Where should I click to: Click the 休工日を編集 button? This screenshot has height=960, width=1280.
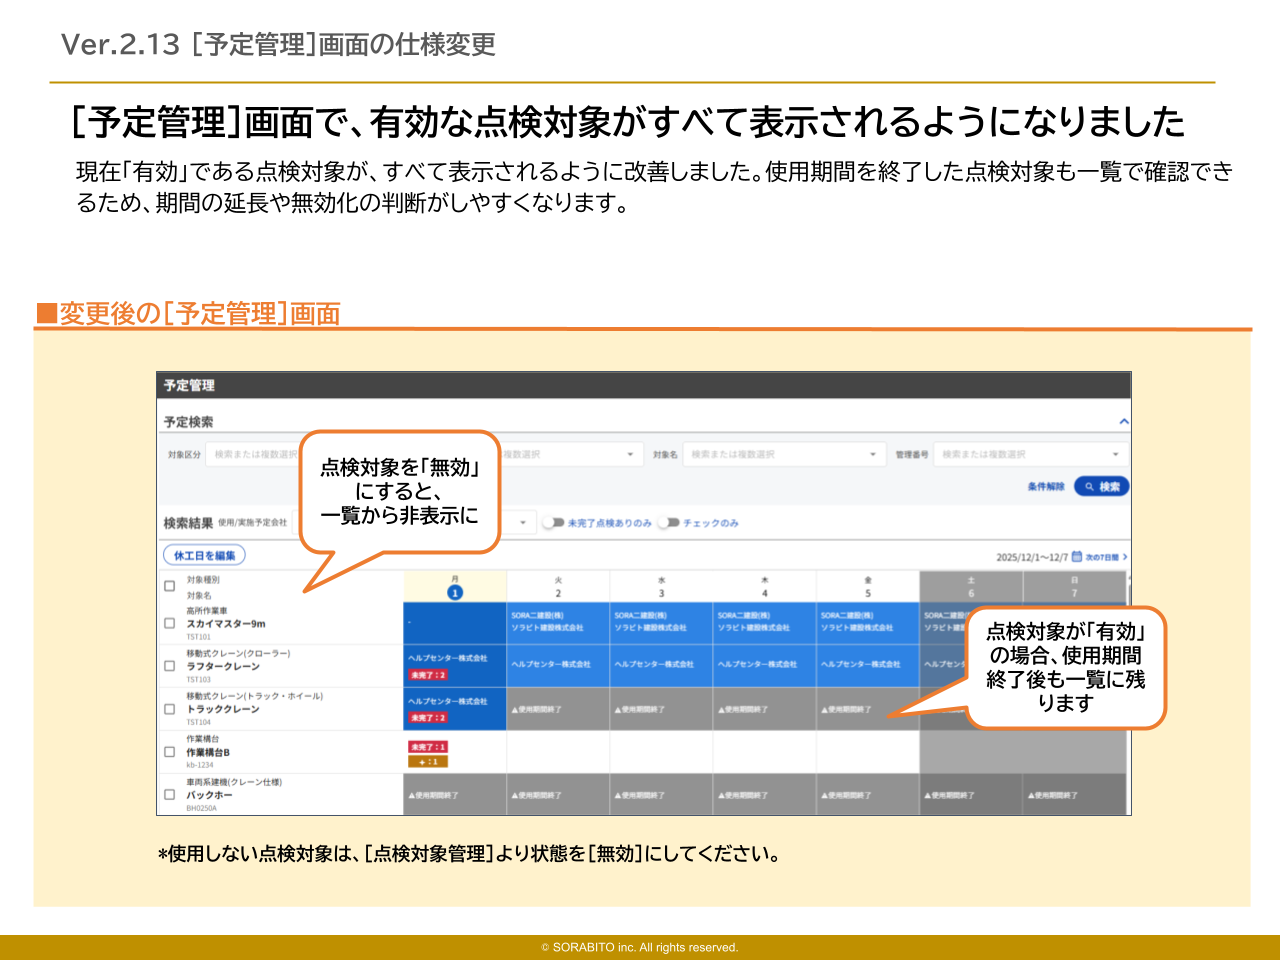click(204, 556)
